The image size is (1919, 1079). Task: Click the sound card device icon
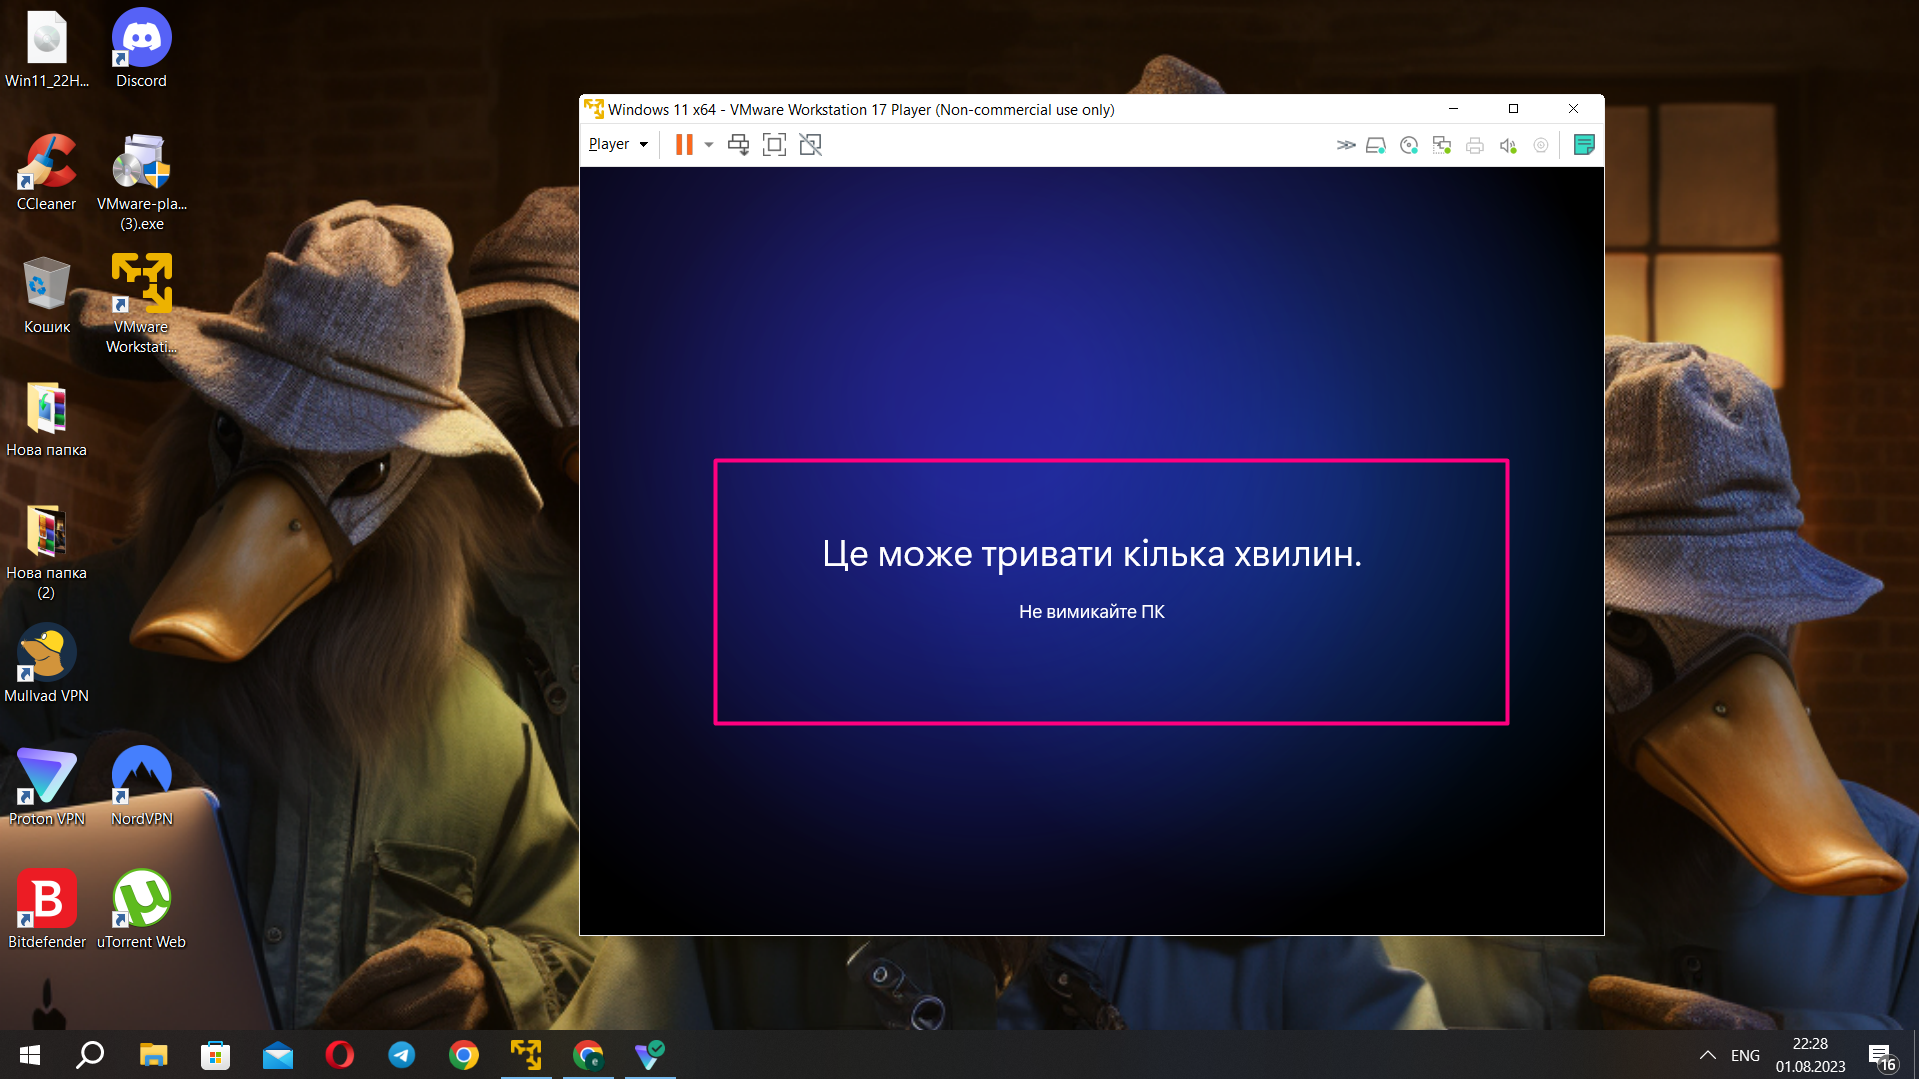[x=1508, y=145]
